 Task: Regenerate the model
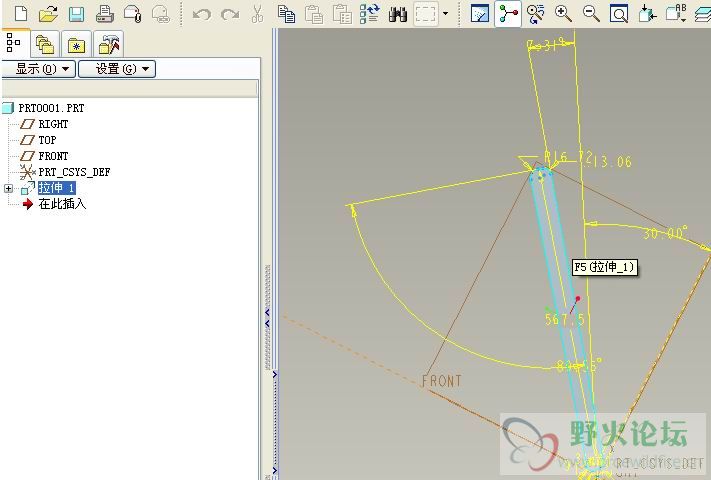point(370,14)
